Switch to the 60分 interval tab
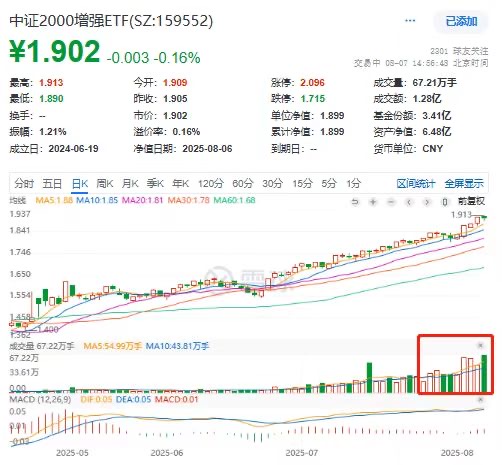Image resolution: width=502 pixels, height=465 pixels. 243,183
